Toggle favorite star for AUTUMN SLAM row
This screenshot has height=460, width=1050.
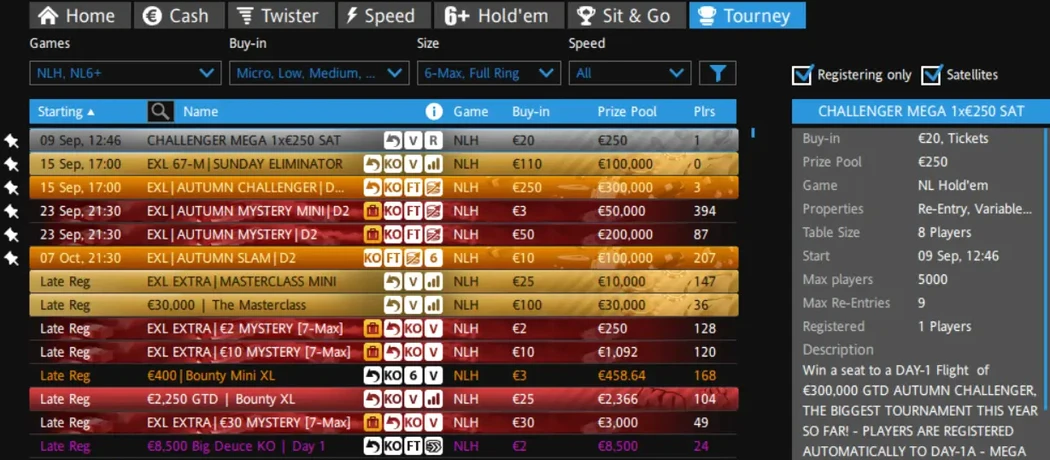11,258
